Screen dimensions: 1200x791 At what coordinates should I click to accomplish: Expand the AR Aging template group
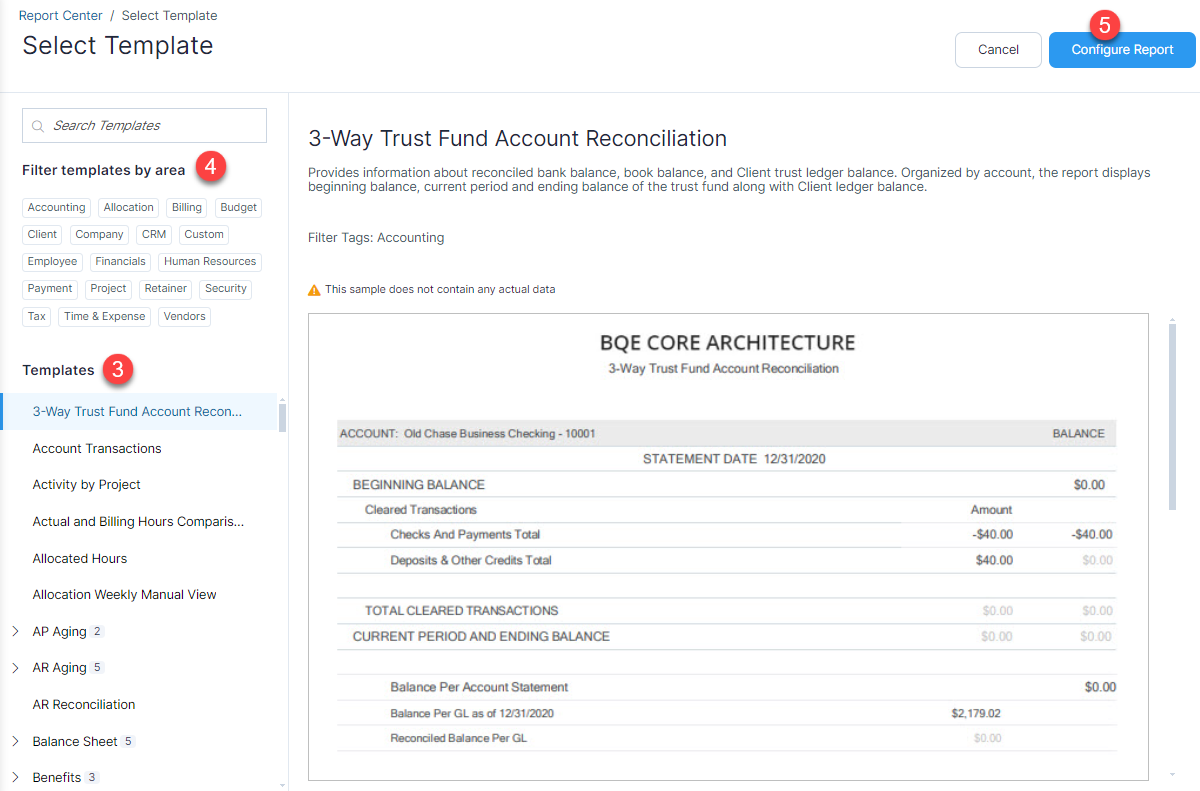(15, 667)
